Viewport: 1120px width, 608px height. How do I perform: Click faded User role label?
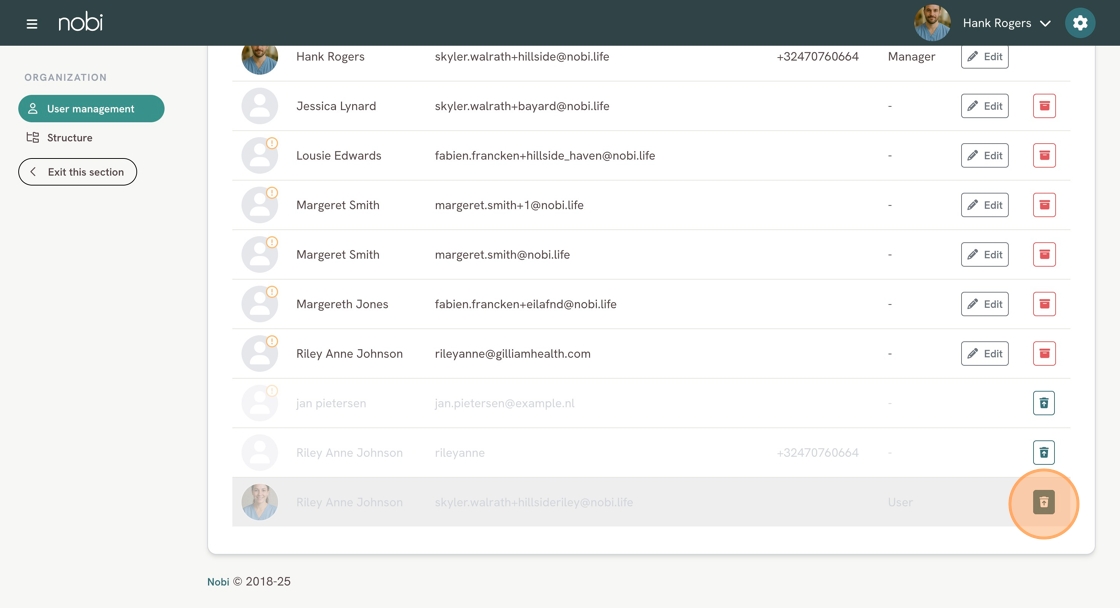900,502
